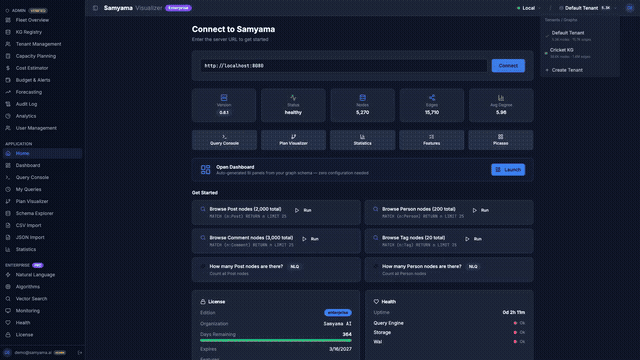Click the Schema Explorer icon
The height and width of the screenshot is (360, 640).
(x=8, y=213)
